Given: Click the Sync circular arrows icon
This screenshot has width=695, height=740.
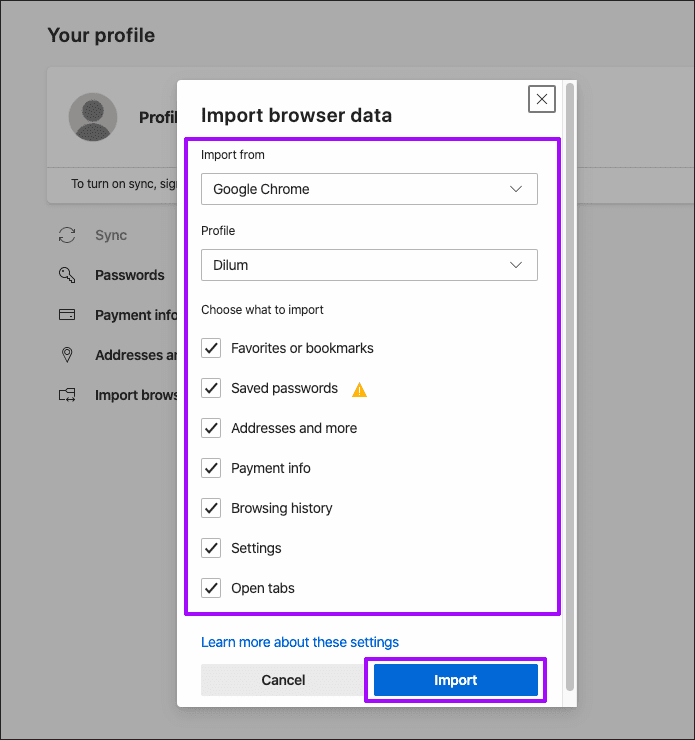Looking at the screenshot, I should 68,235.
